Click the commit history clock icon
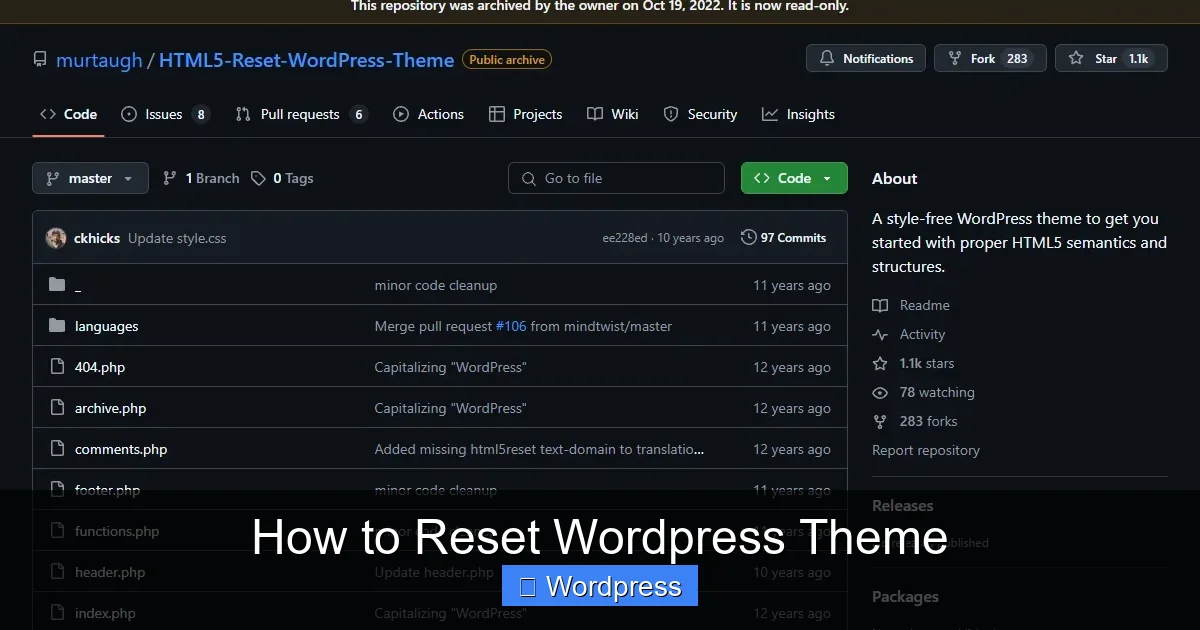The image size is (1200, 630). pyautogui.click(x=748, y=238)
